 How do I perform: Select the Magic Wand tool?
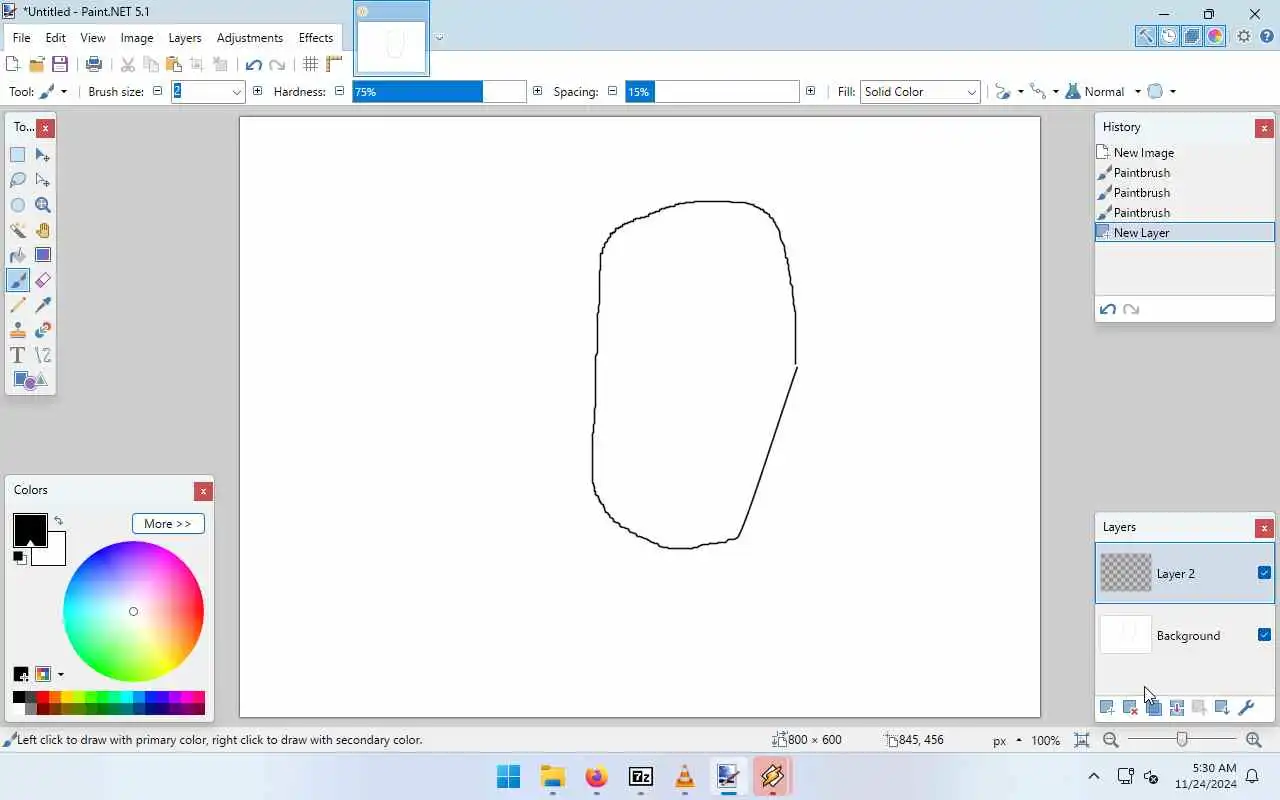18,230
